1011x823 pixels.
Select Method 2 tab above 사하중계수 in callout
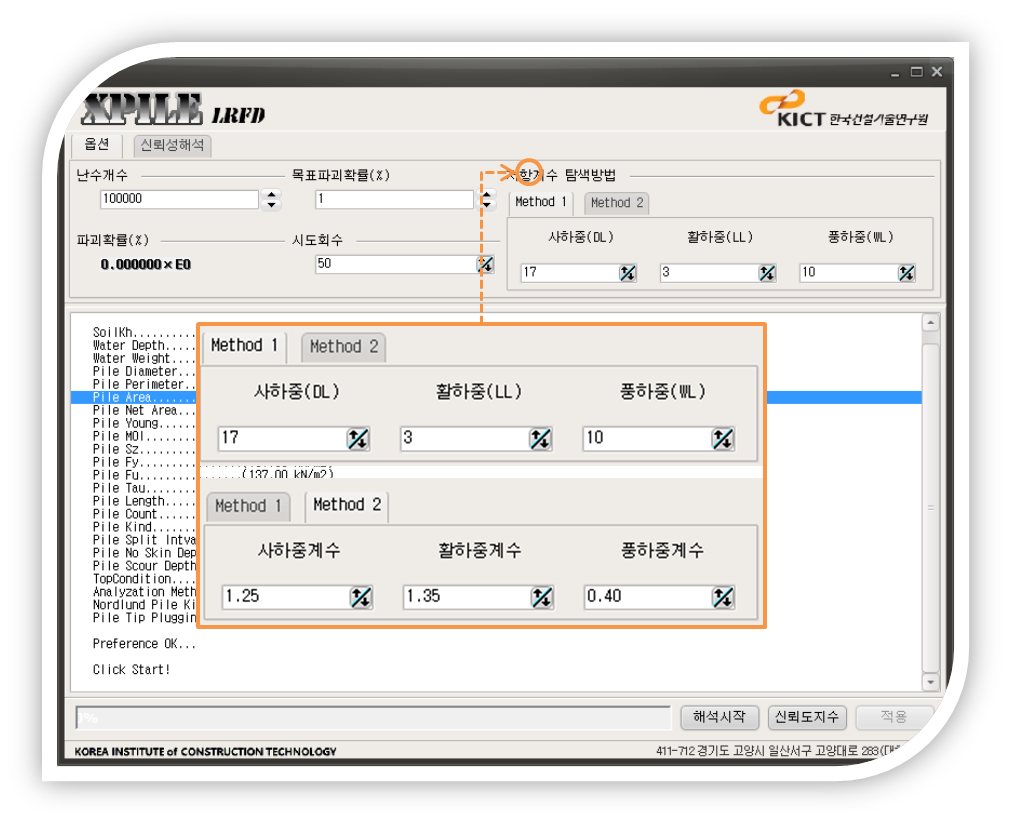tap(348, 505)
